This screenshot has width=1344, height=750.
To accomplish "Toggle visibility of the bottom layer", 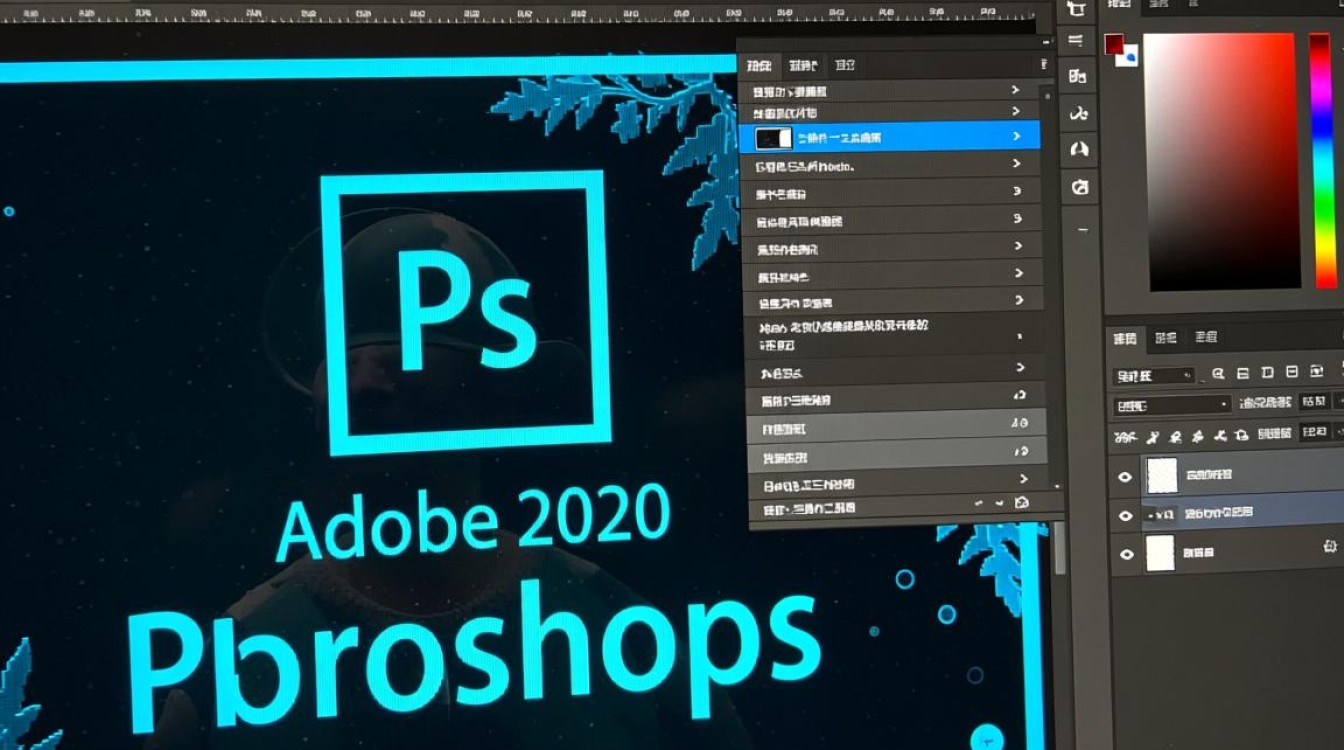I will tap(1126, 553).
